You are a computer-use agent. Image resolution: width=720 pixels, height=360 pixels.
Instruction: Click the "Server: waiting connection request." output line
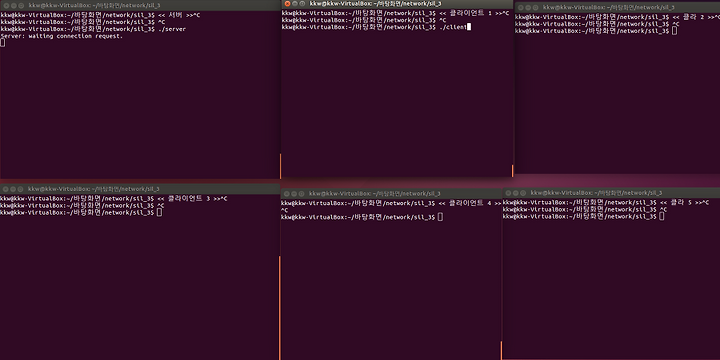[62, 36]
